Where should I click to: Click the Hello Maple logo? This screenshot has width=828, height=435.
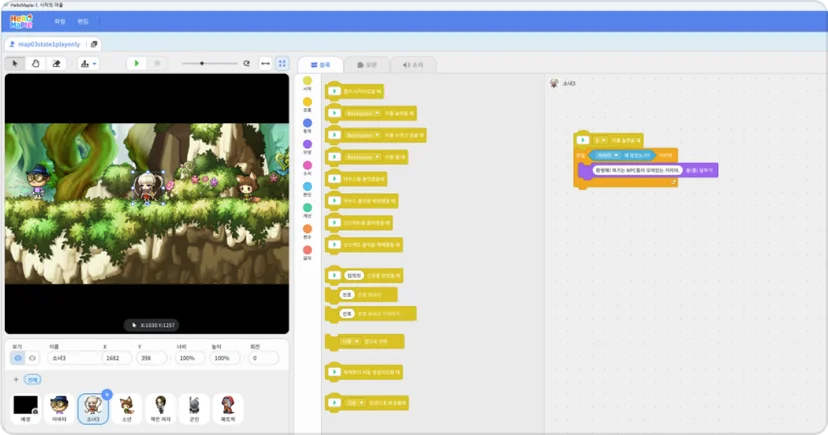click(21, 21)
